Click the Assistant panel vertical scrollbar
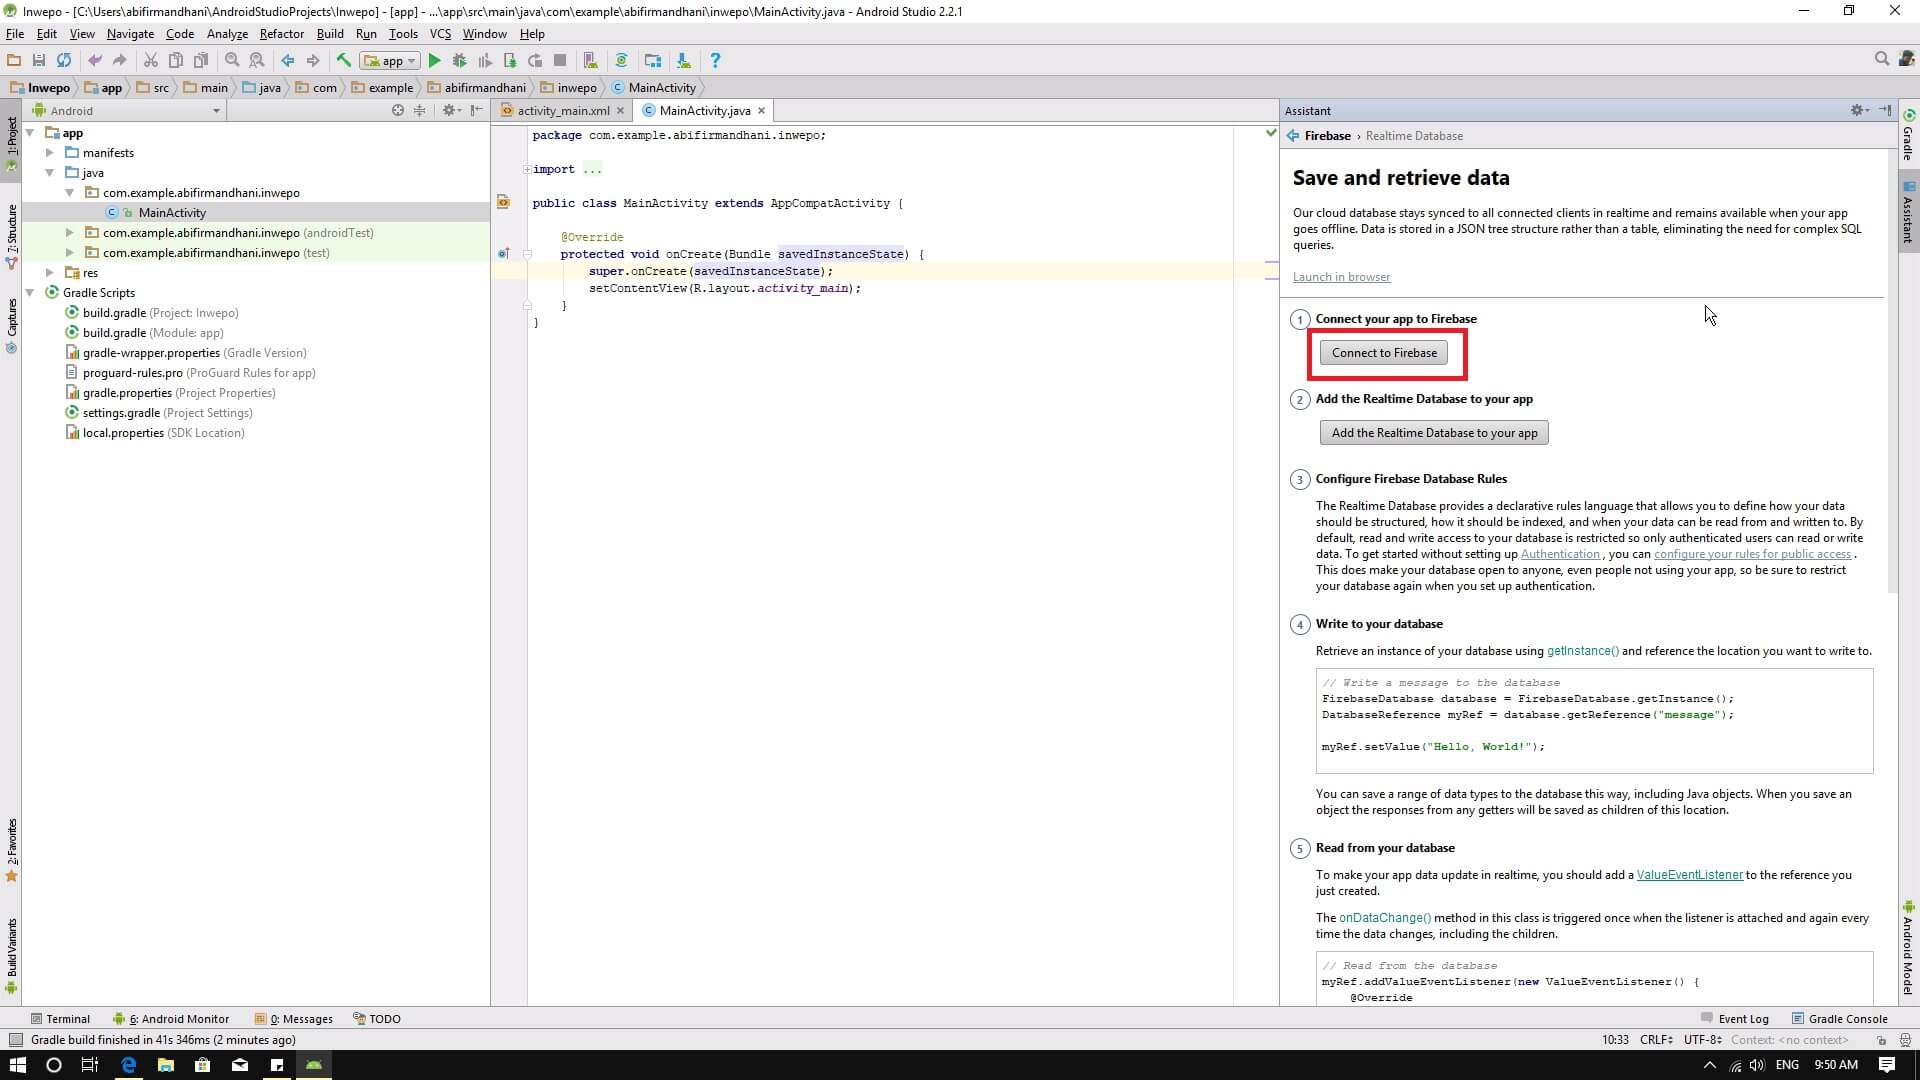Image resolution: width=1920 pixels, height=1080 pixels. (1891, 370)
